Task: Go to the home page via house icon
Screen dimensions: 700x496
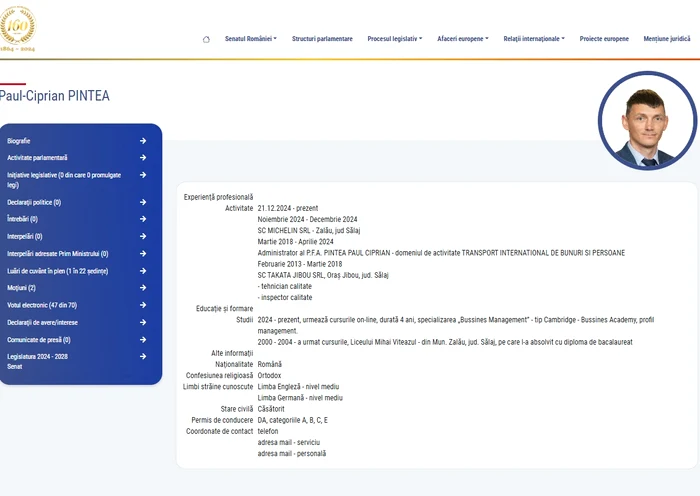Action: click(206, 39)
